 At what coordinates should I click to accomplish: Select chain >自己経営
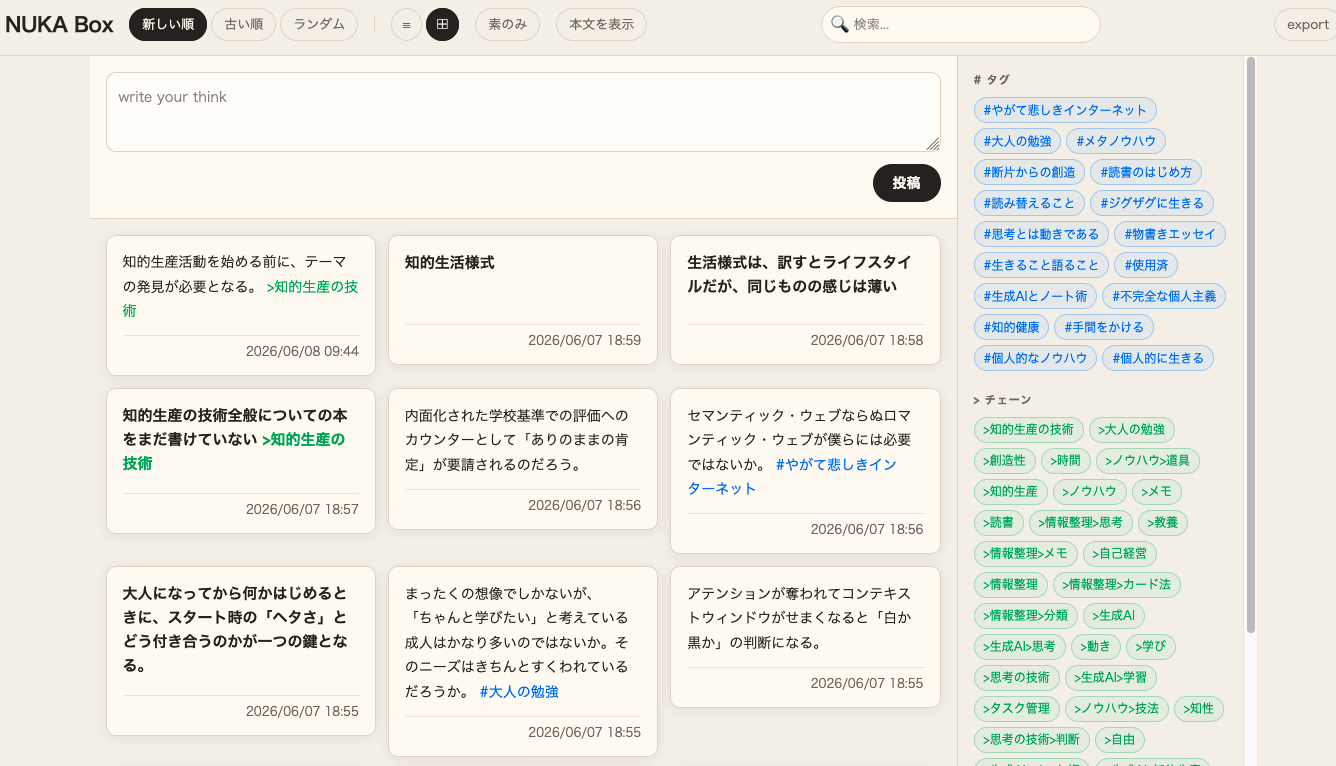[x=1120, y=554]
